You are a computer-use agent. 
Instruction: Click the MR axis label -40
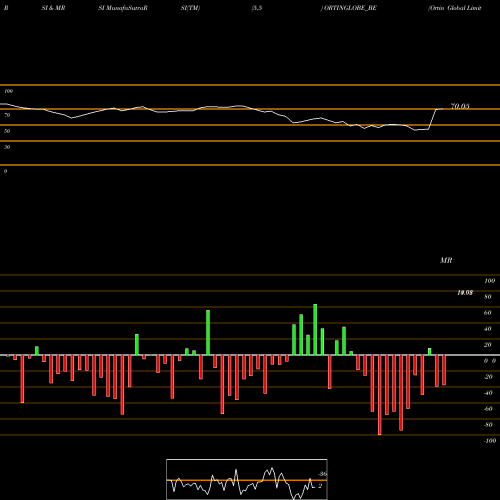[x=488, y=393]
